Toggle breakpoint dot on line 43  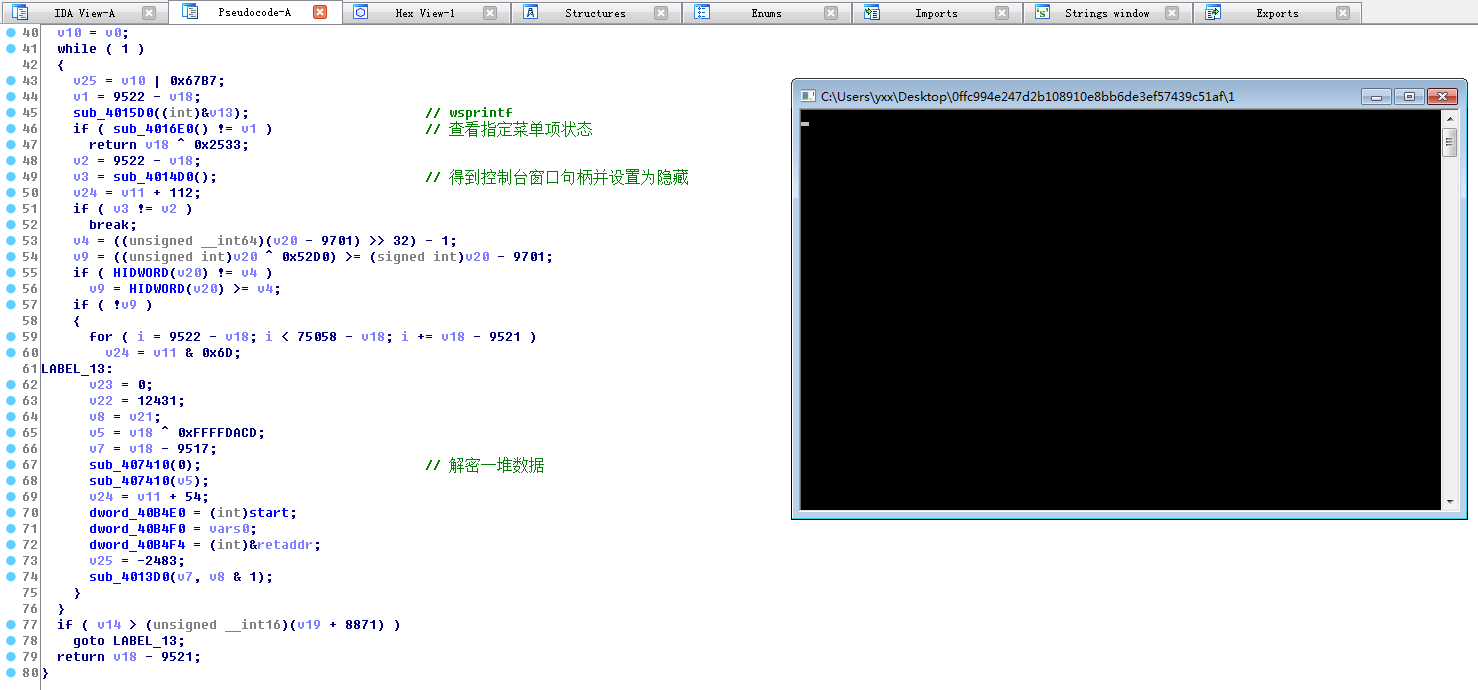pyautogui.click(x=10, y=80)
